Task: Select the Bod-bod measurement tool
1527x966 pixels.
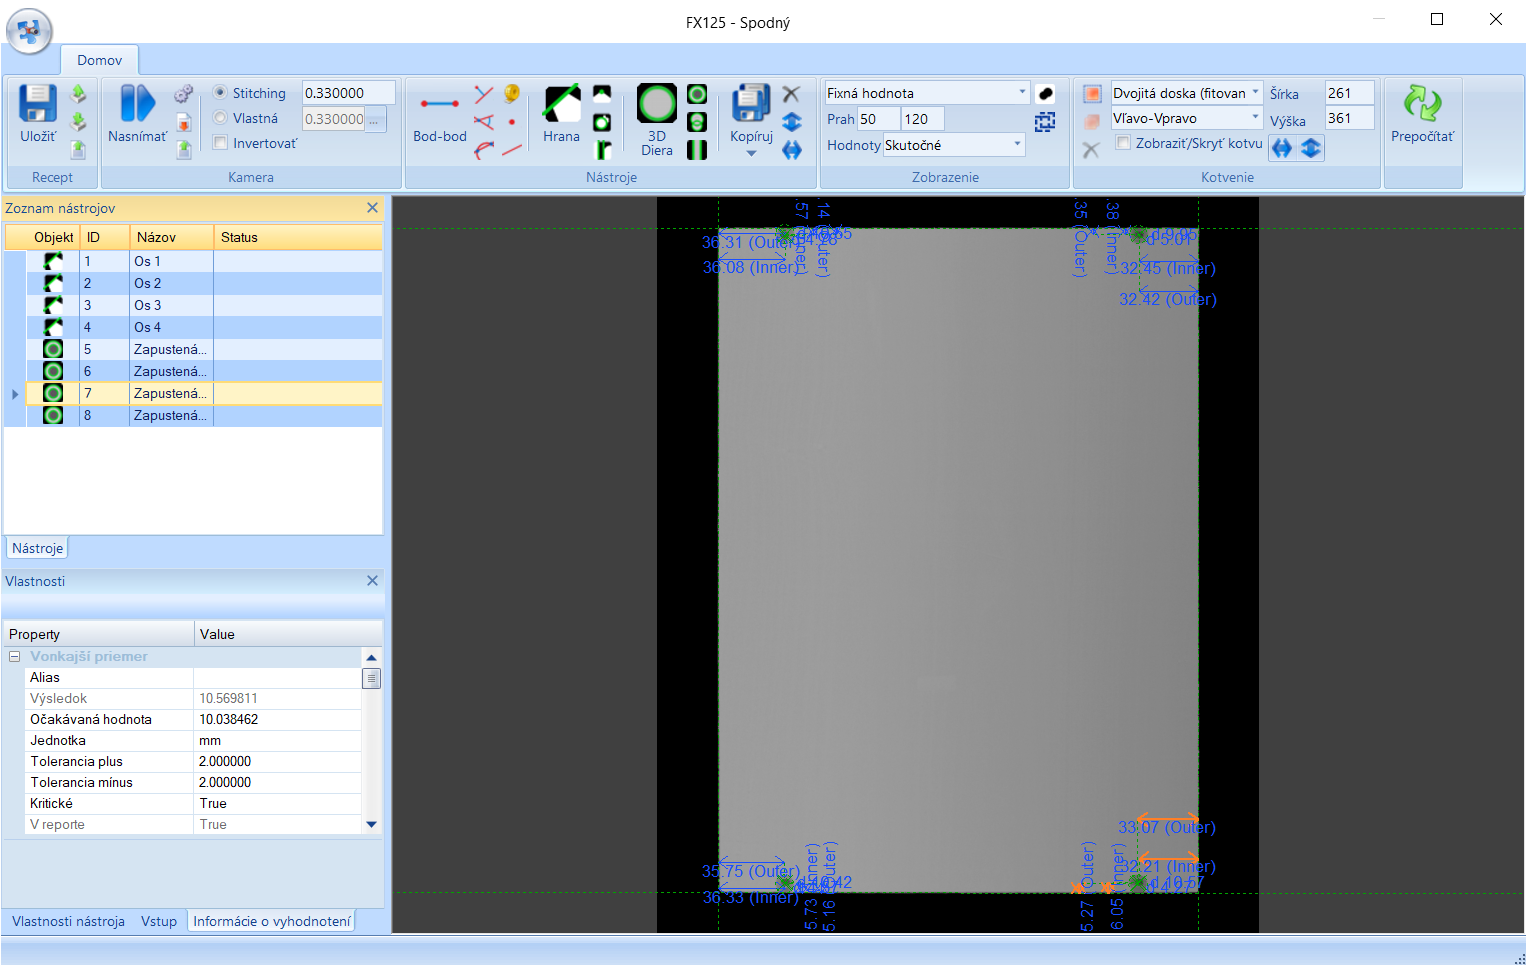Action: pyautogui.click(x=439, y=104)
